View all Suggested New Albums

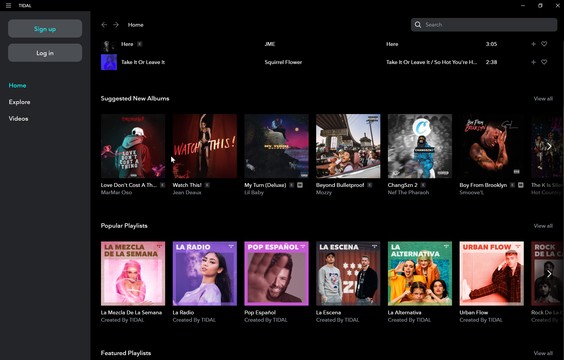coord(543,99)
